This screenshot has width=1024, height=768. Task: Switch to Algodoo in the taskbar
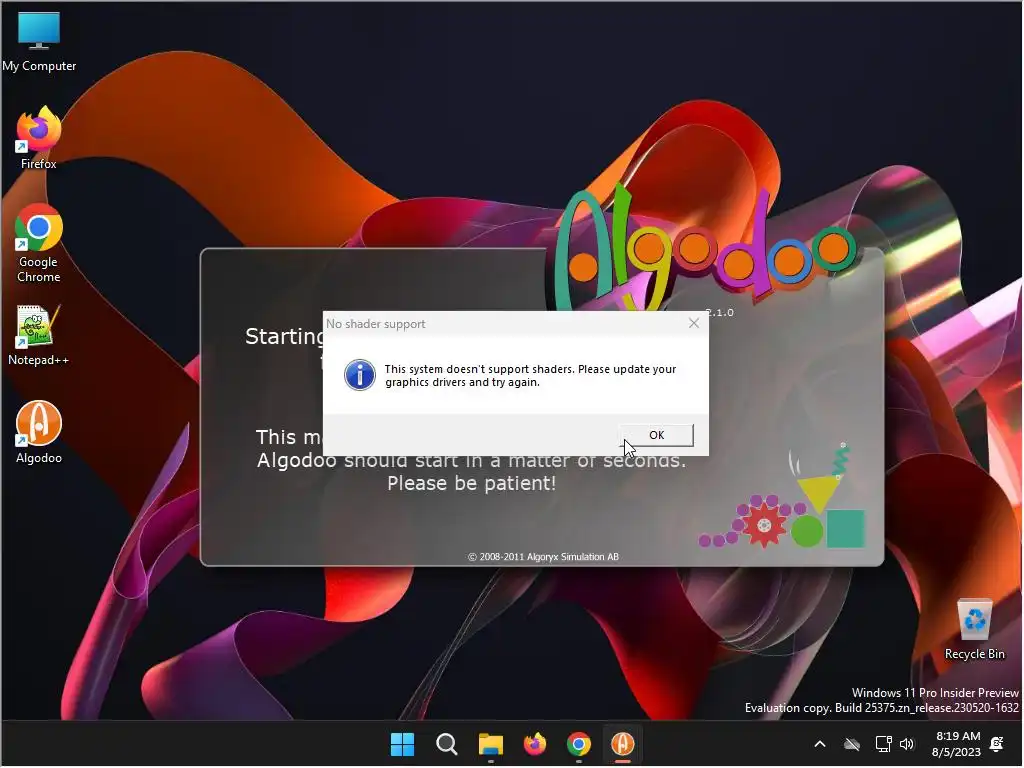(622, 744)
